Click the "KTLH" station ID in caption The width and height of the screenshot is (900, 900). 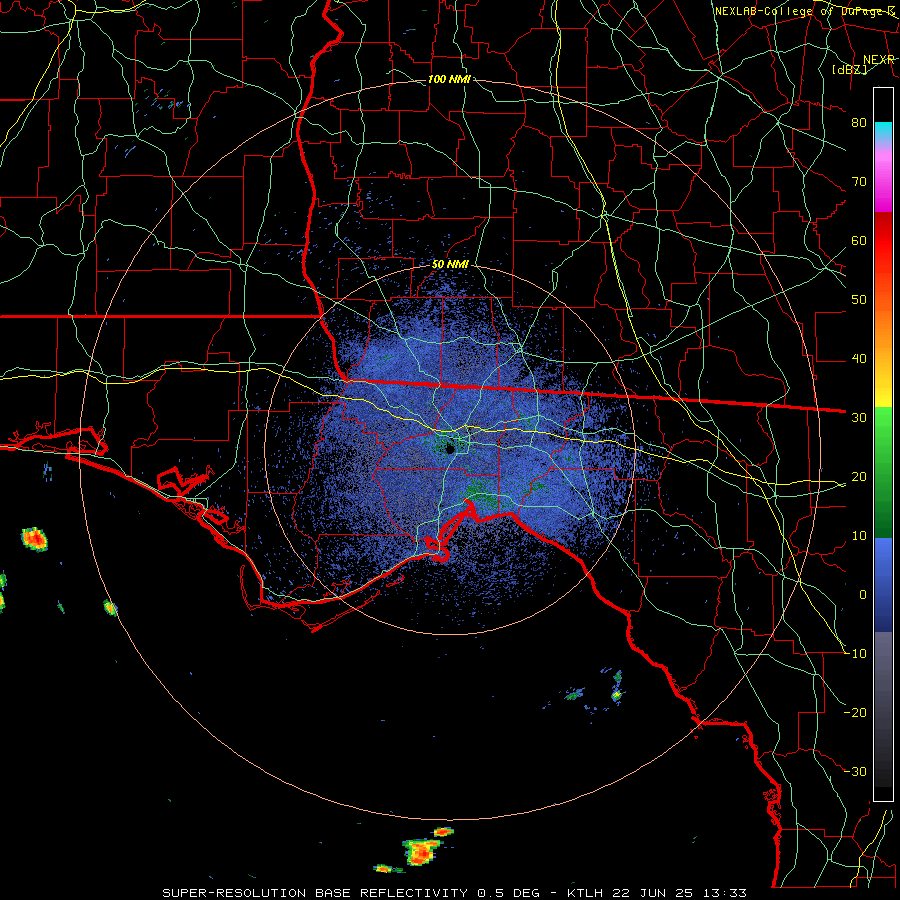tap(586, 893)
